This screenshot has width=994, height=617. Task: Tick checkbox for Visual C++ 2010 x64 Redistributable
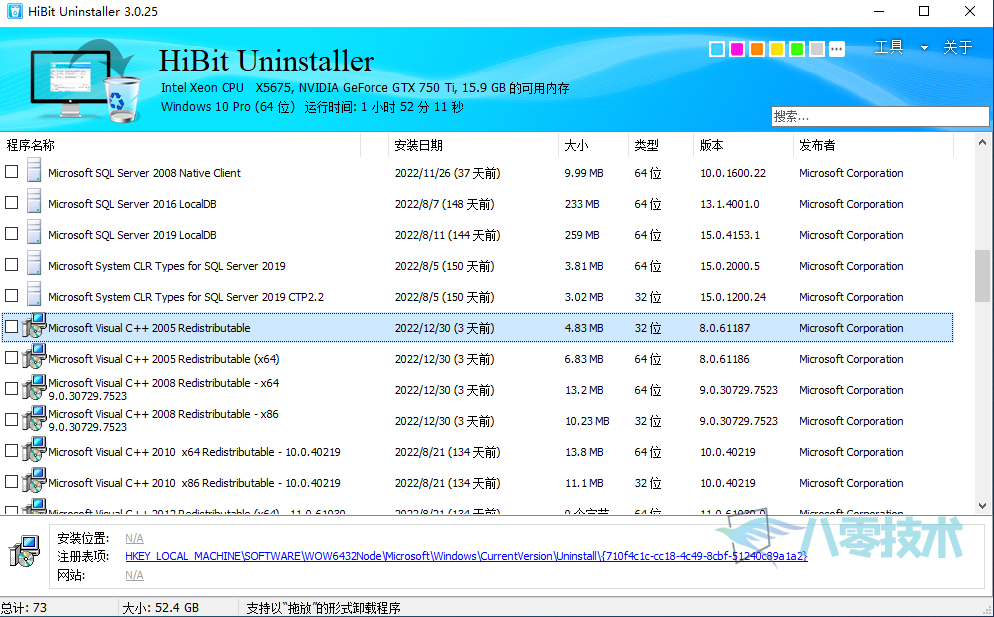pos(11,451)
